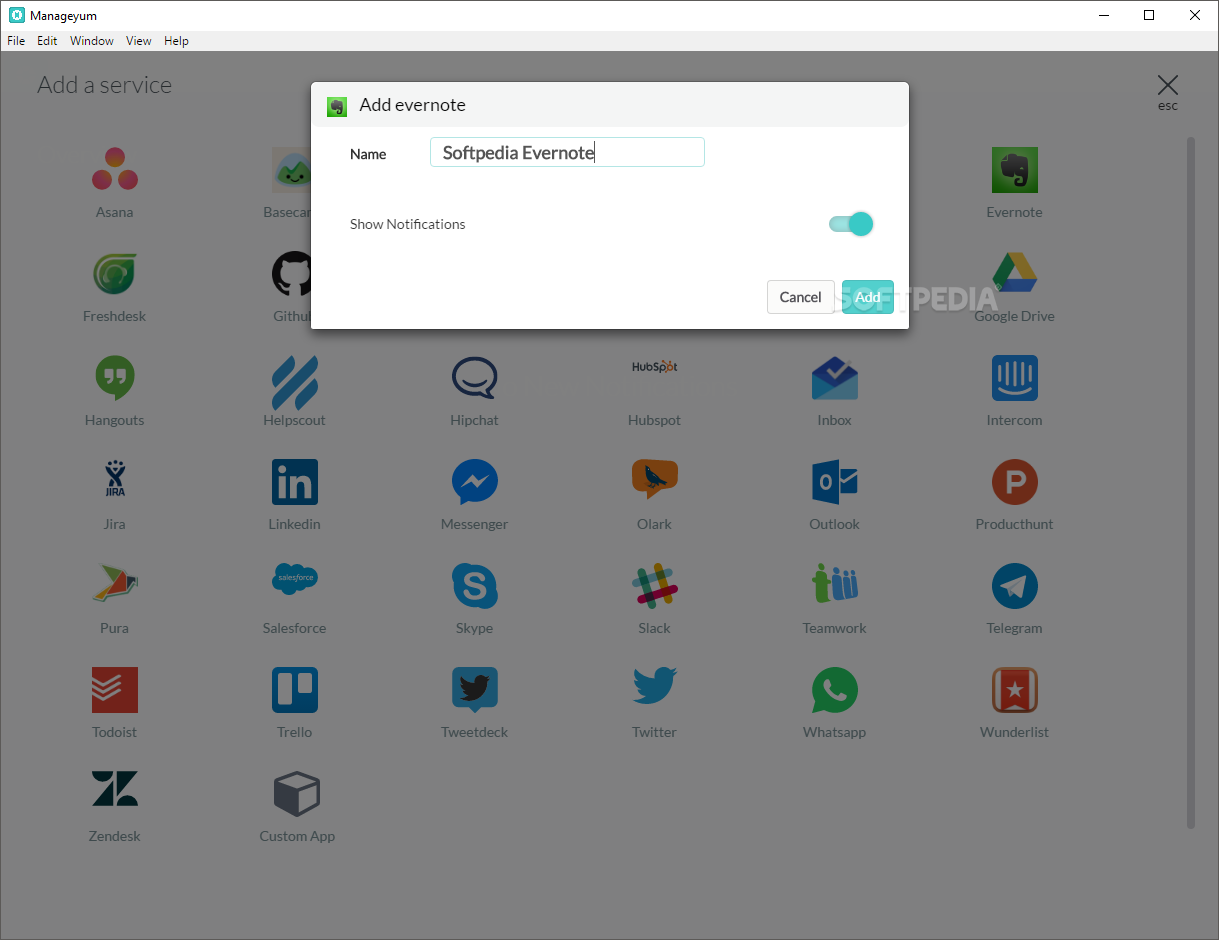Viewport: 1219px width, 940px height.
Task: Pick the Freshdesk service icon
Action: coord(115,274)
